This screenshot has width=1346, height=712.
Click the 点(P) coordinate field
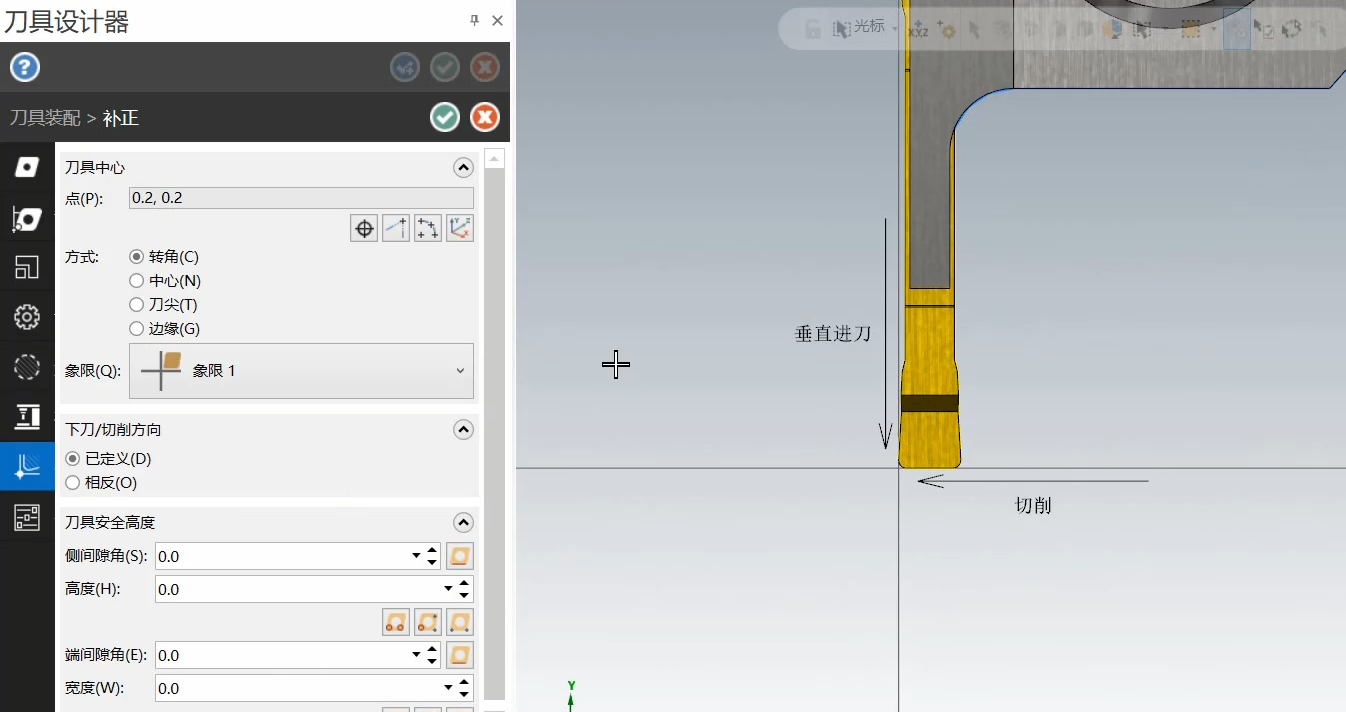pos(301,198)
